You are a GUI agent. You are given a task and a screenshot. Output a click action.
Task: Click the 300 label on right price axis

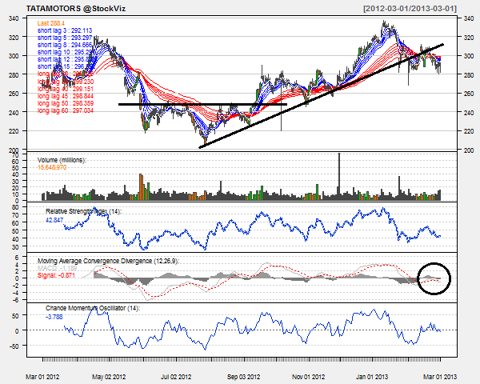click(469, 56)
